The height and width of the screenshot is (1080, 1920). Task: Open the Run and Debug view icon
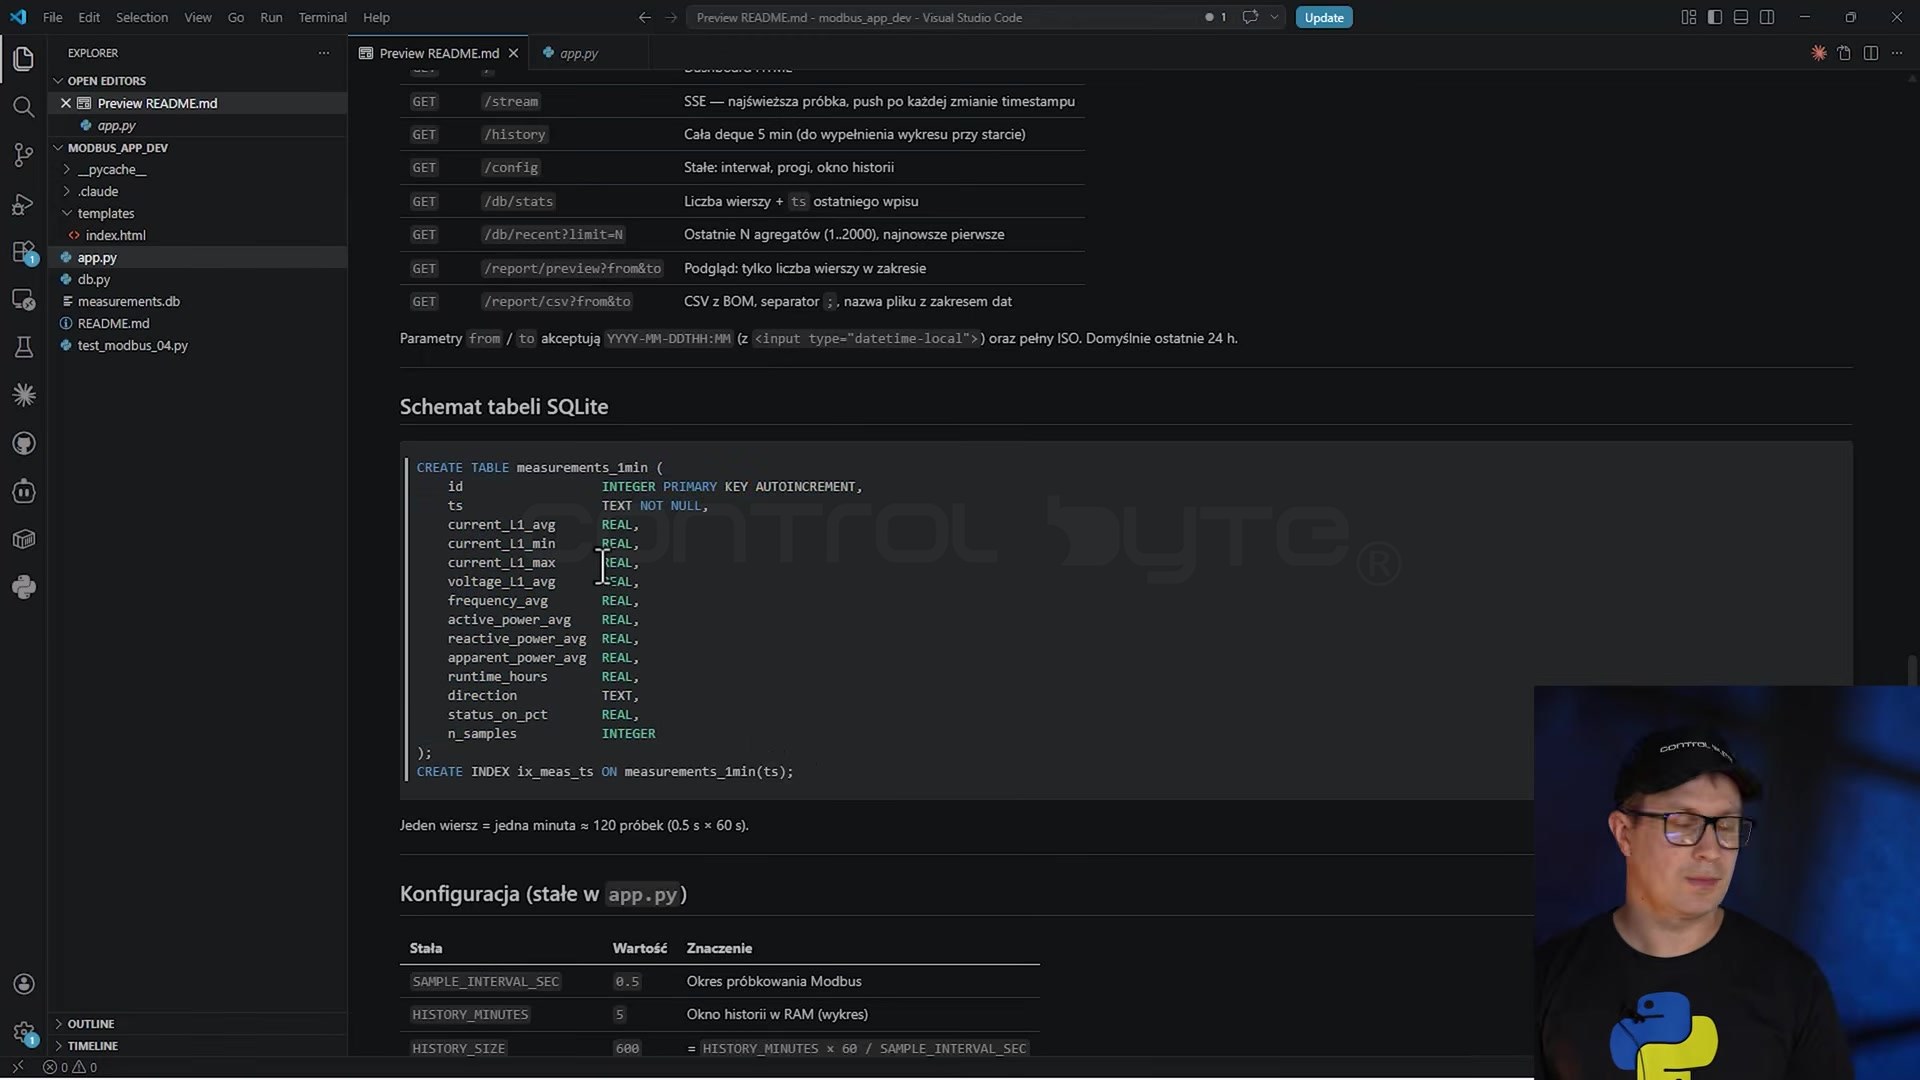[x=24, y=204]
